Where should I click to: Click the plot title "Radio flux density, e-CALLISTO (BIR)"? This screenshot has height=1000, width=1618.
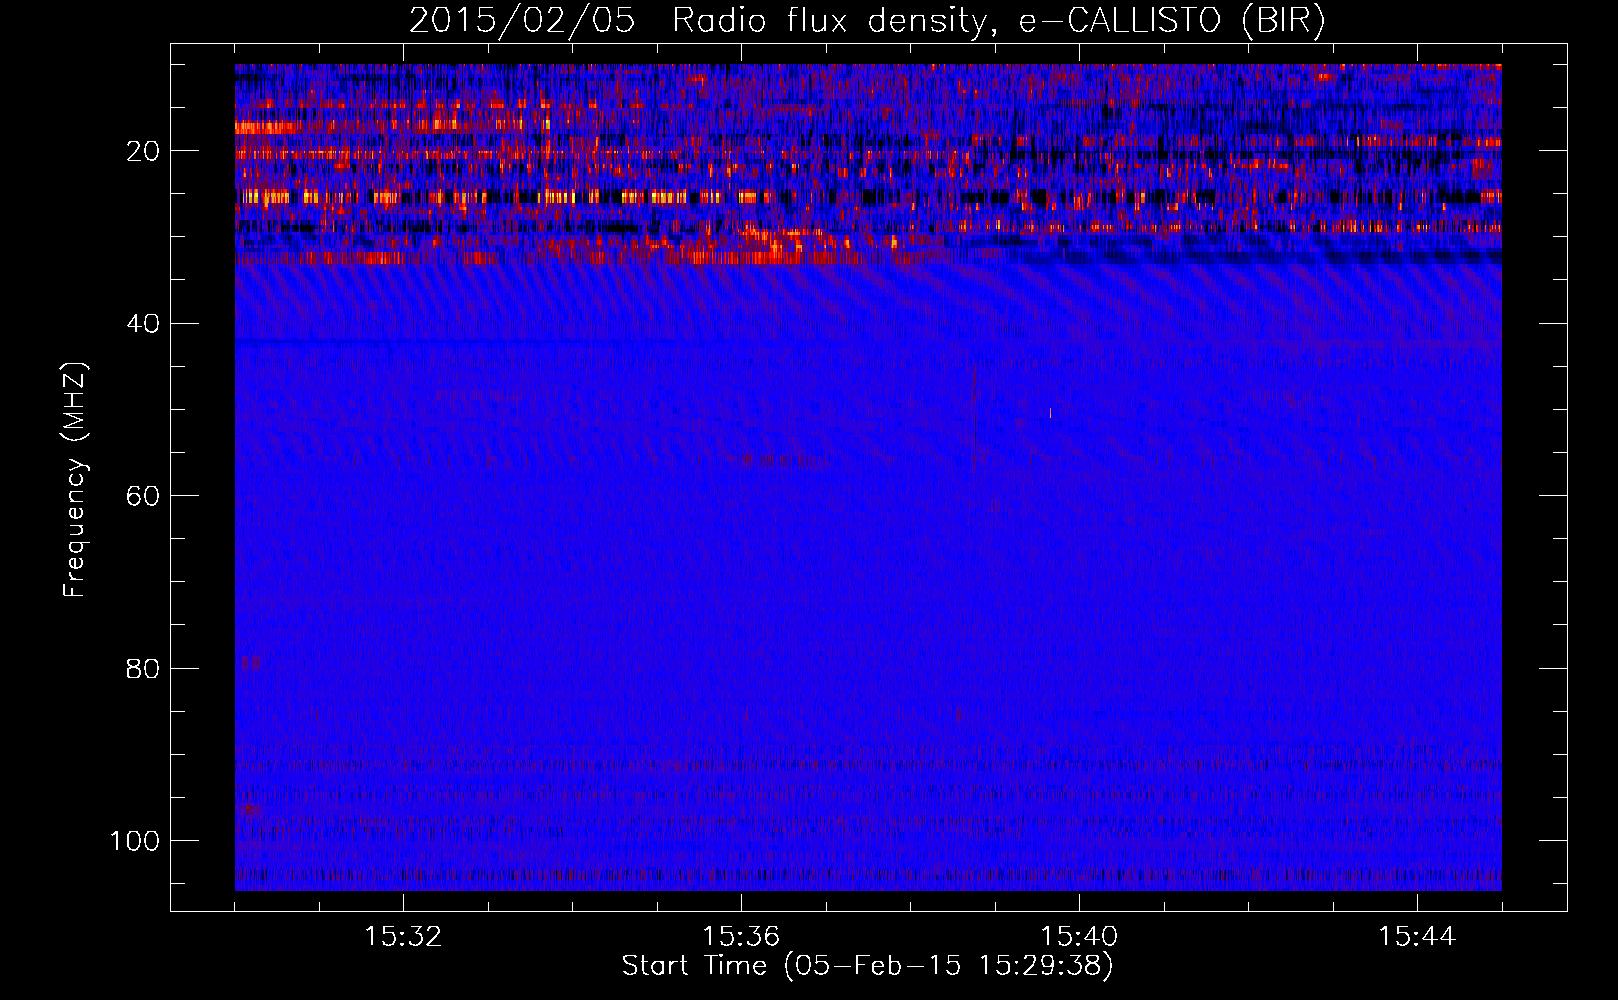coord(998,21)
